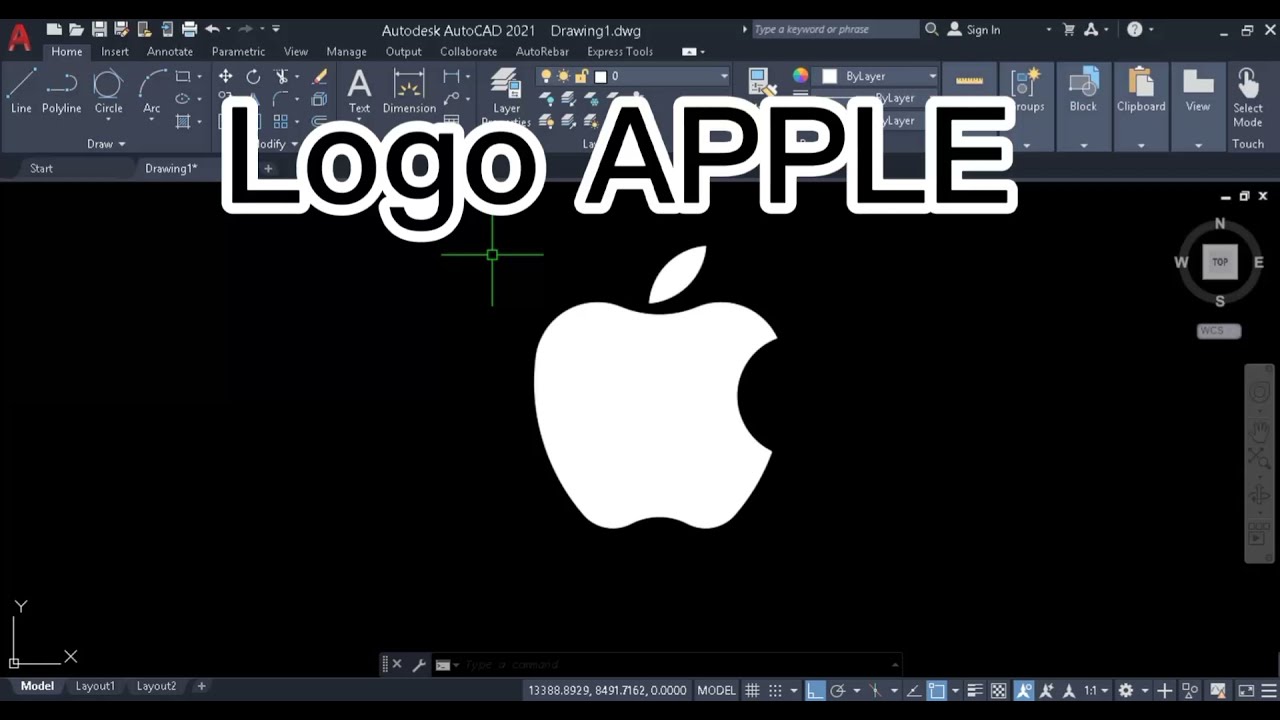Viewport: 1280px width, 720px height.
Task: Click the New drawing icon
Action: coord(54,29)
